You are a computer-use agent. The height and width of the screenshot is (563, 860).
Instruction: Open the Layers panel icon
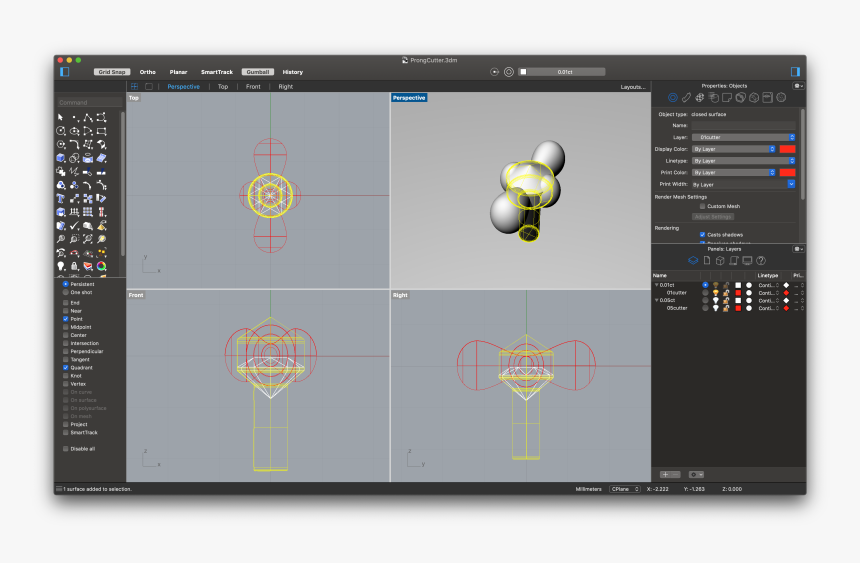(x=692, y=260)
